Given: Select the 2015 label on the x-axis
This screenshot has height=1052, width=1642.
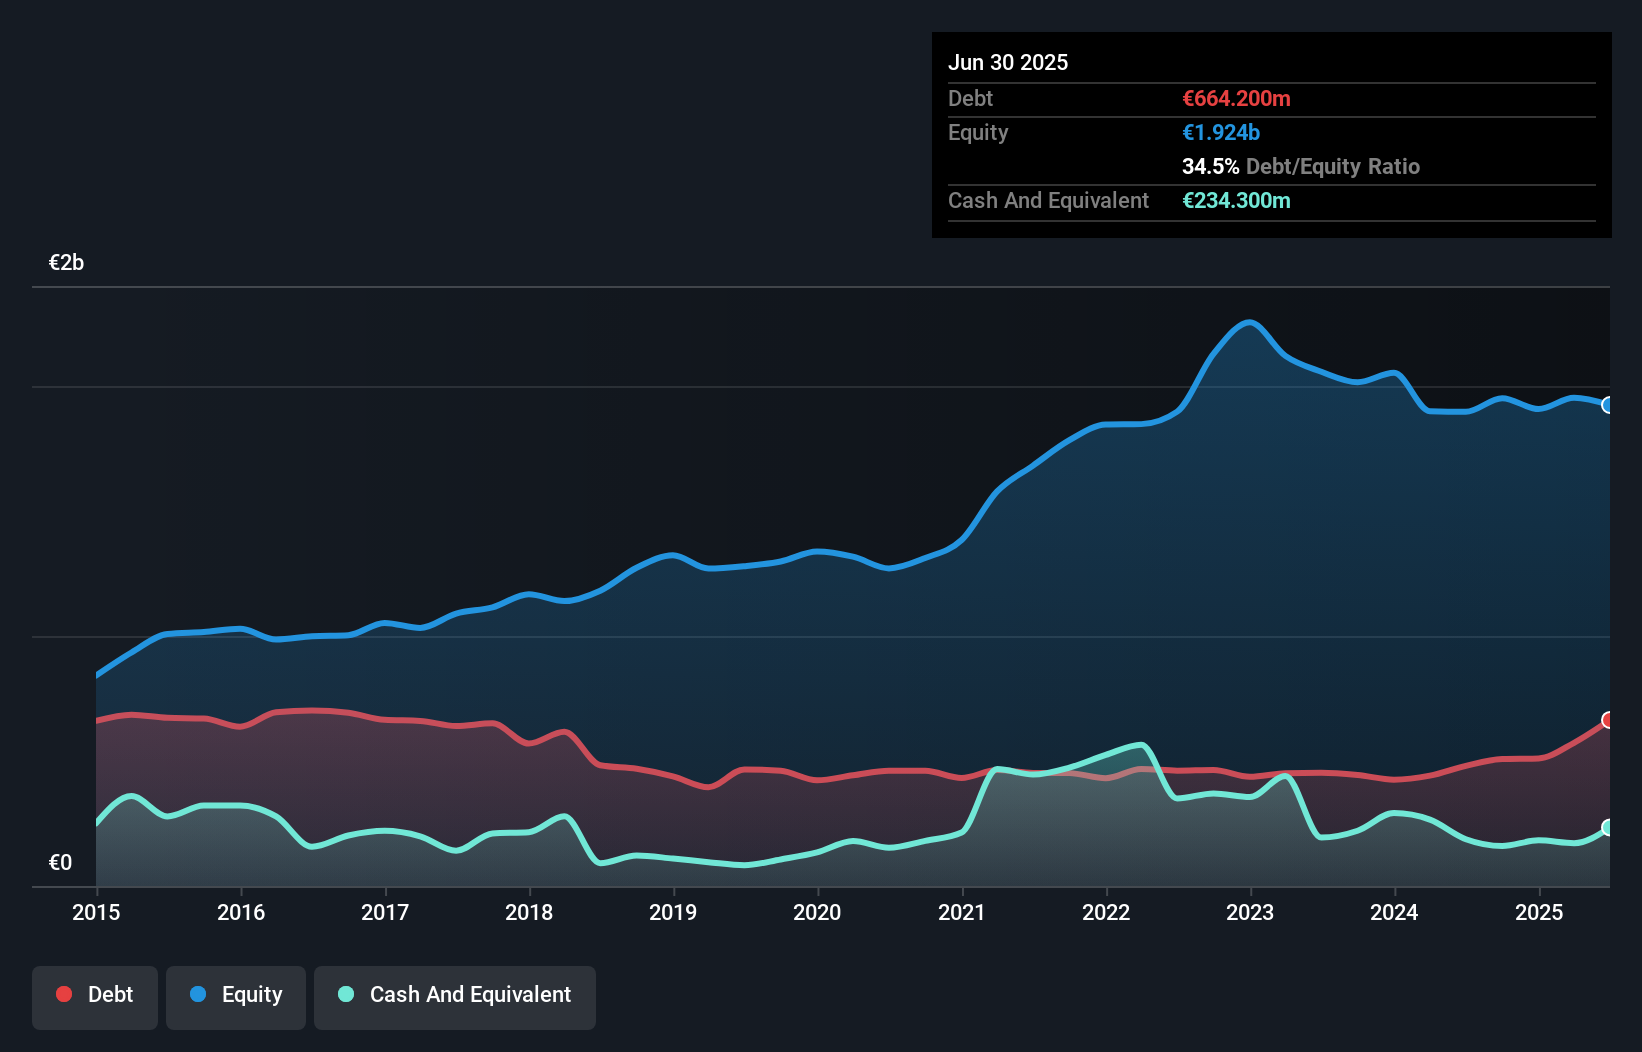Looking at the screenshot, I should click(96, 912).
